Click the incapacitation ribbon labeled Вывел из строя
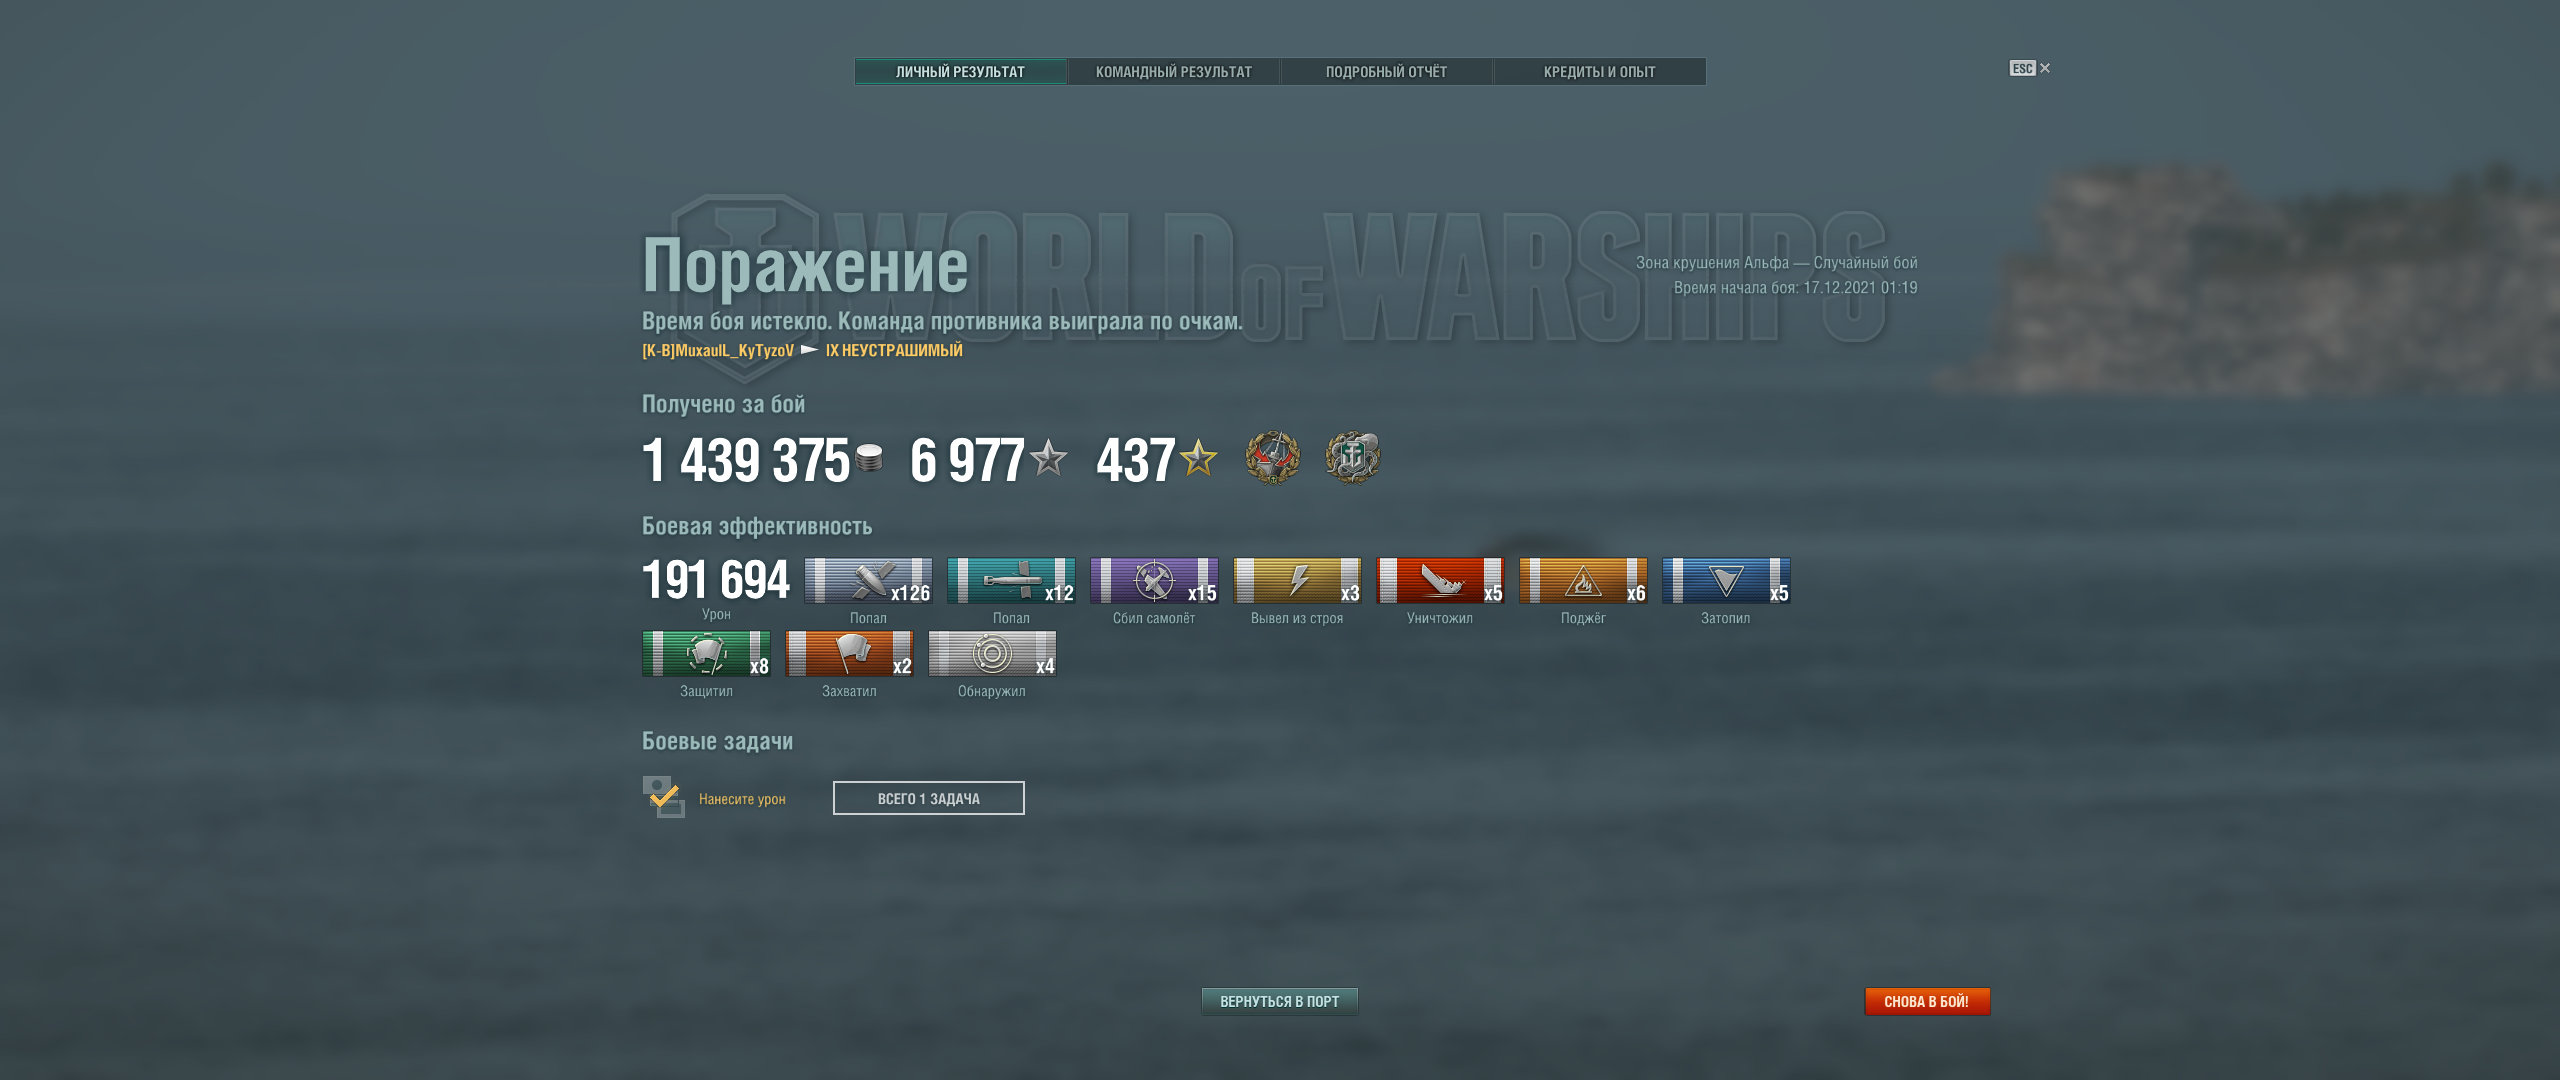 coord(1297,581)
